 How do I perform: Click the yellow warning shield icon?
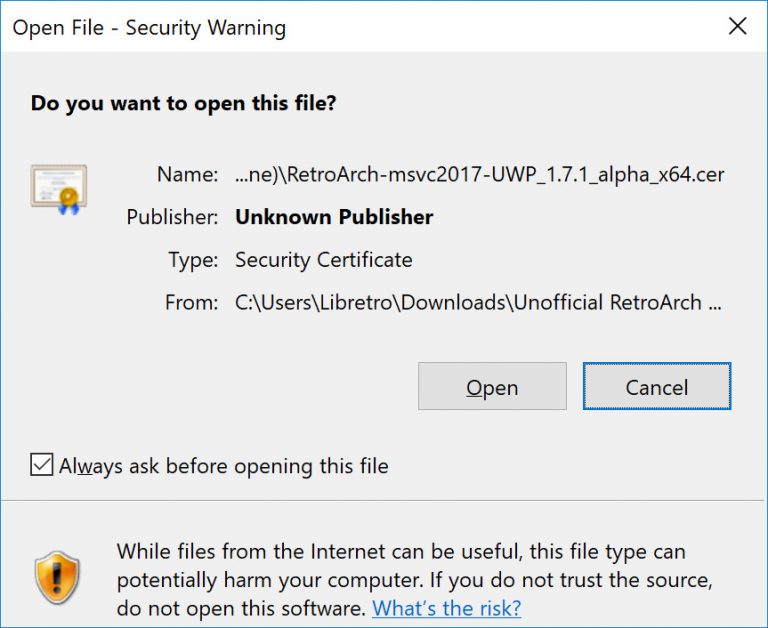(x=56, y=577)
